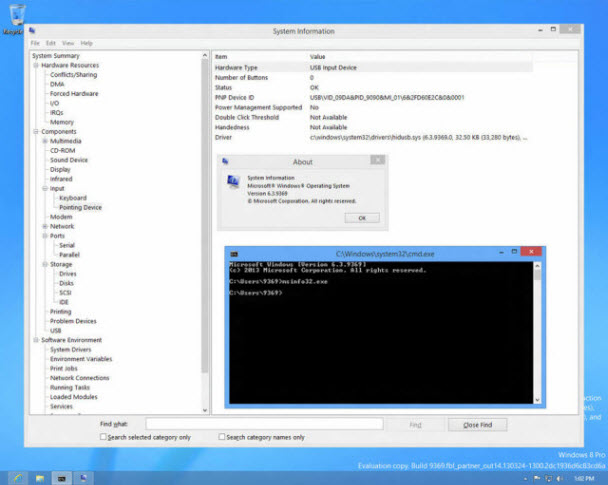The height and width of the screenshot is (485, 608).
Task: Click the computer icon in the About dialog
Action: point(232,181)
